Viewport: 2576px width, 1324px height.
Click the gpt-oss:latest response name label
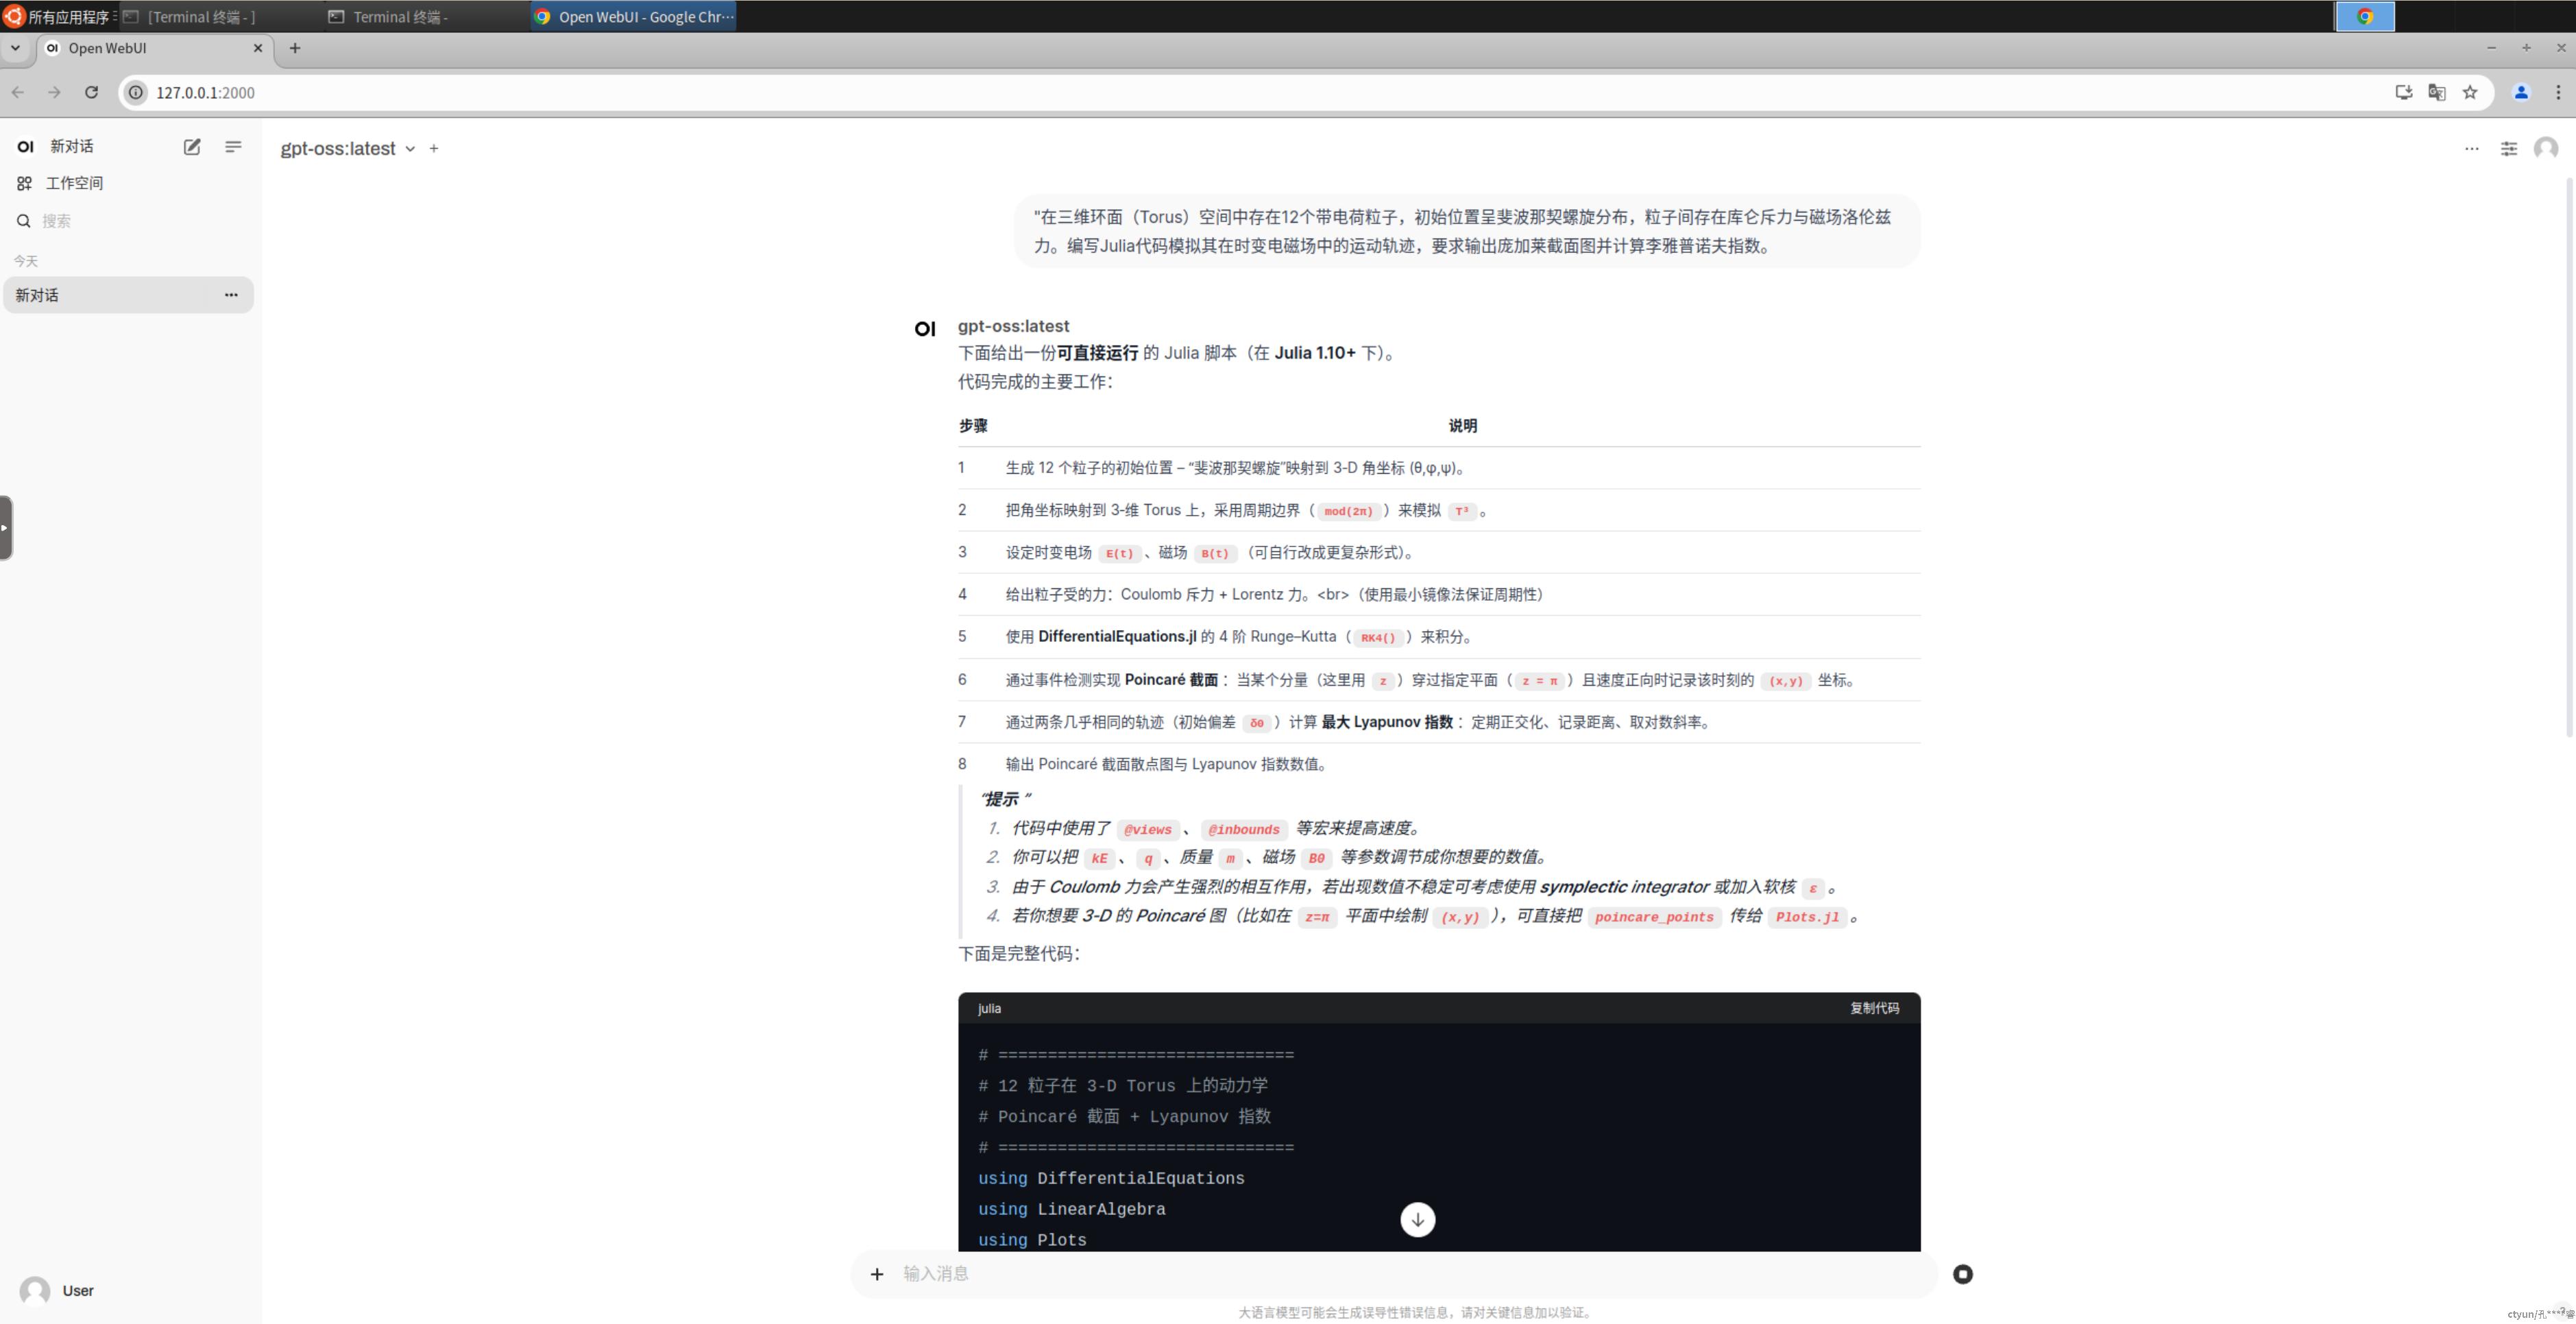pyautogui.click(x=1013, y=326)
